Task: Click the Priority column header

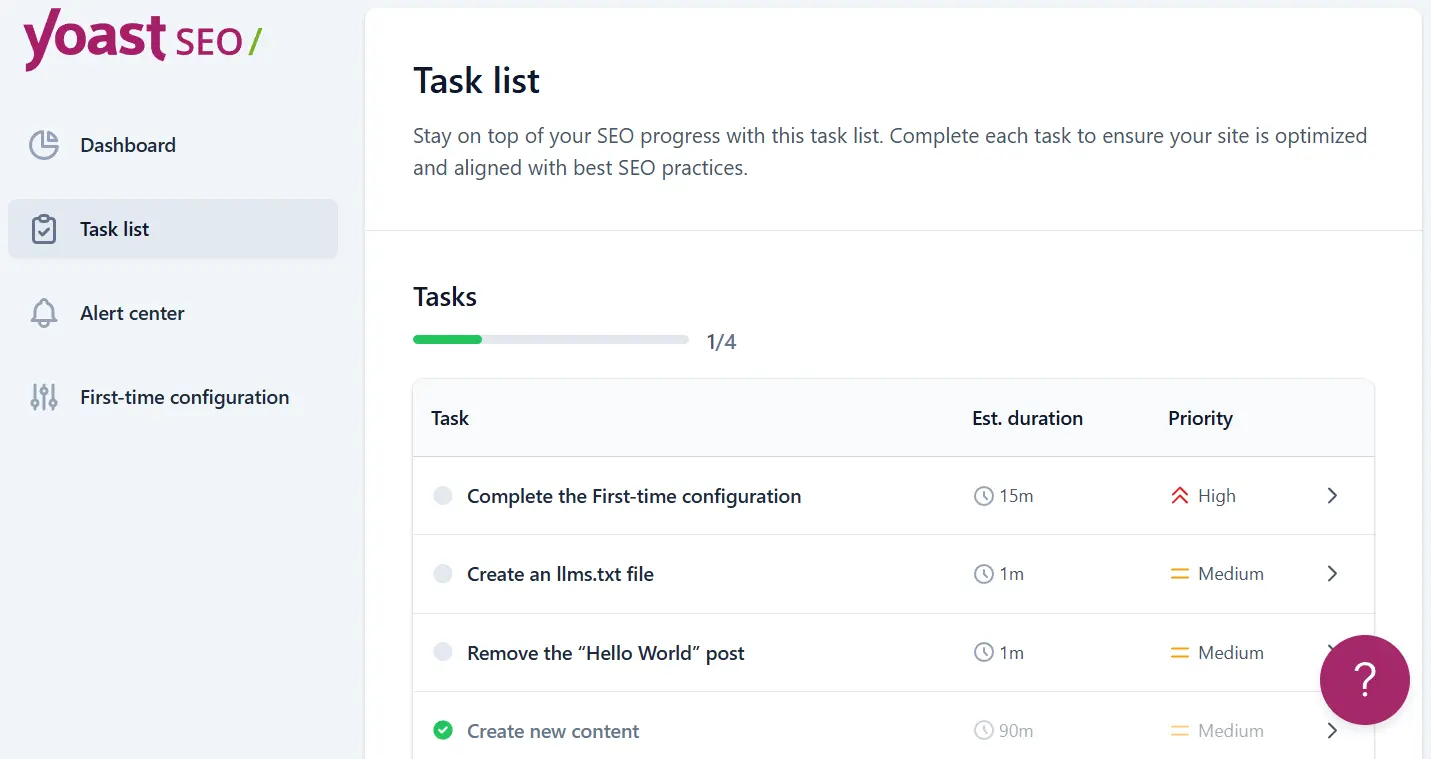Action: pos(1200,418)
